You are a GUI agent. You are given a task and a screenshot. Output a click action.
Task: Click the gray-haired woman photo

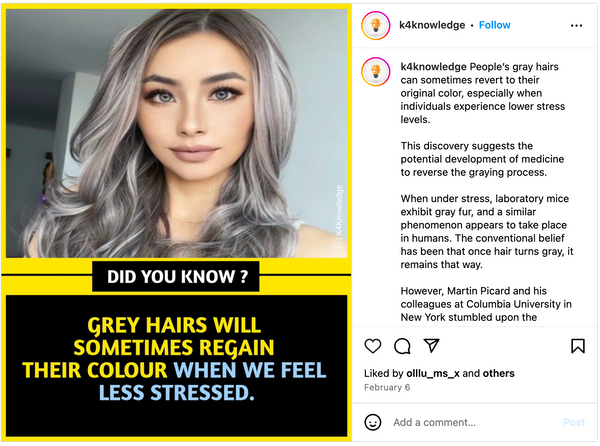(176, 133)
